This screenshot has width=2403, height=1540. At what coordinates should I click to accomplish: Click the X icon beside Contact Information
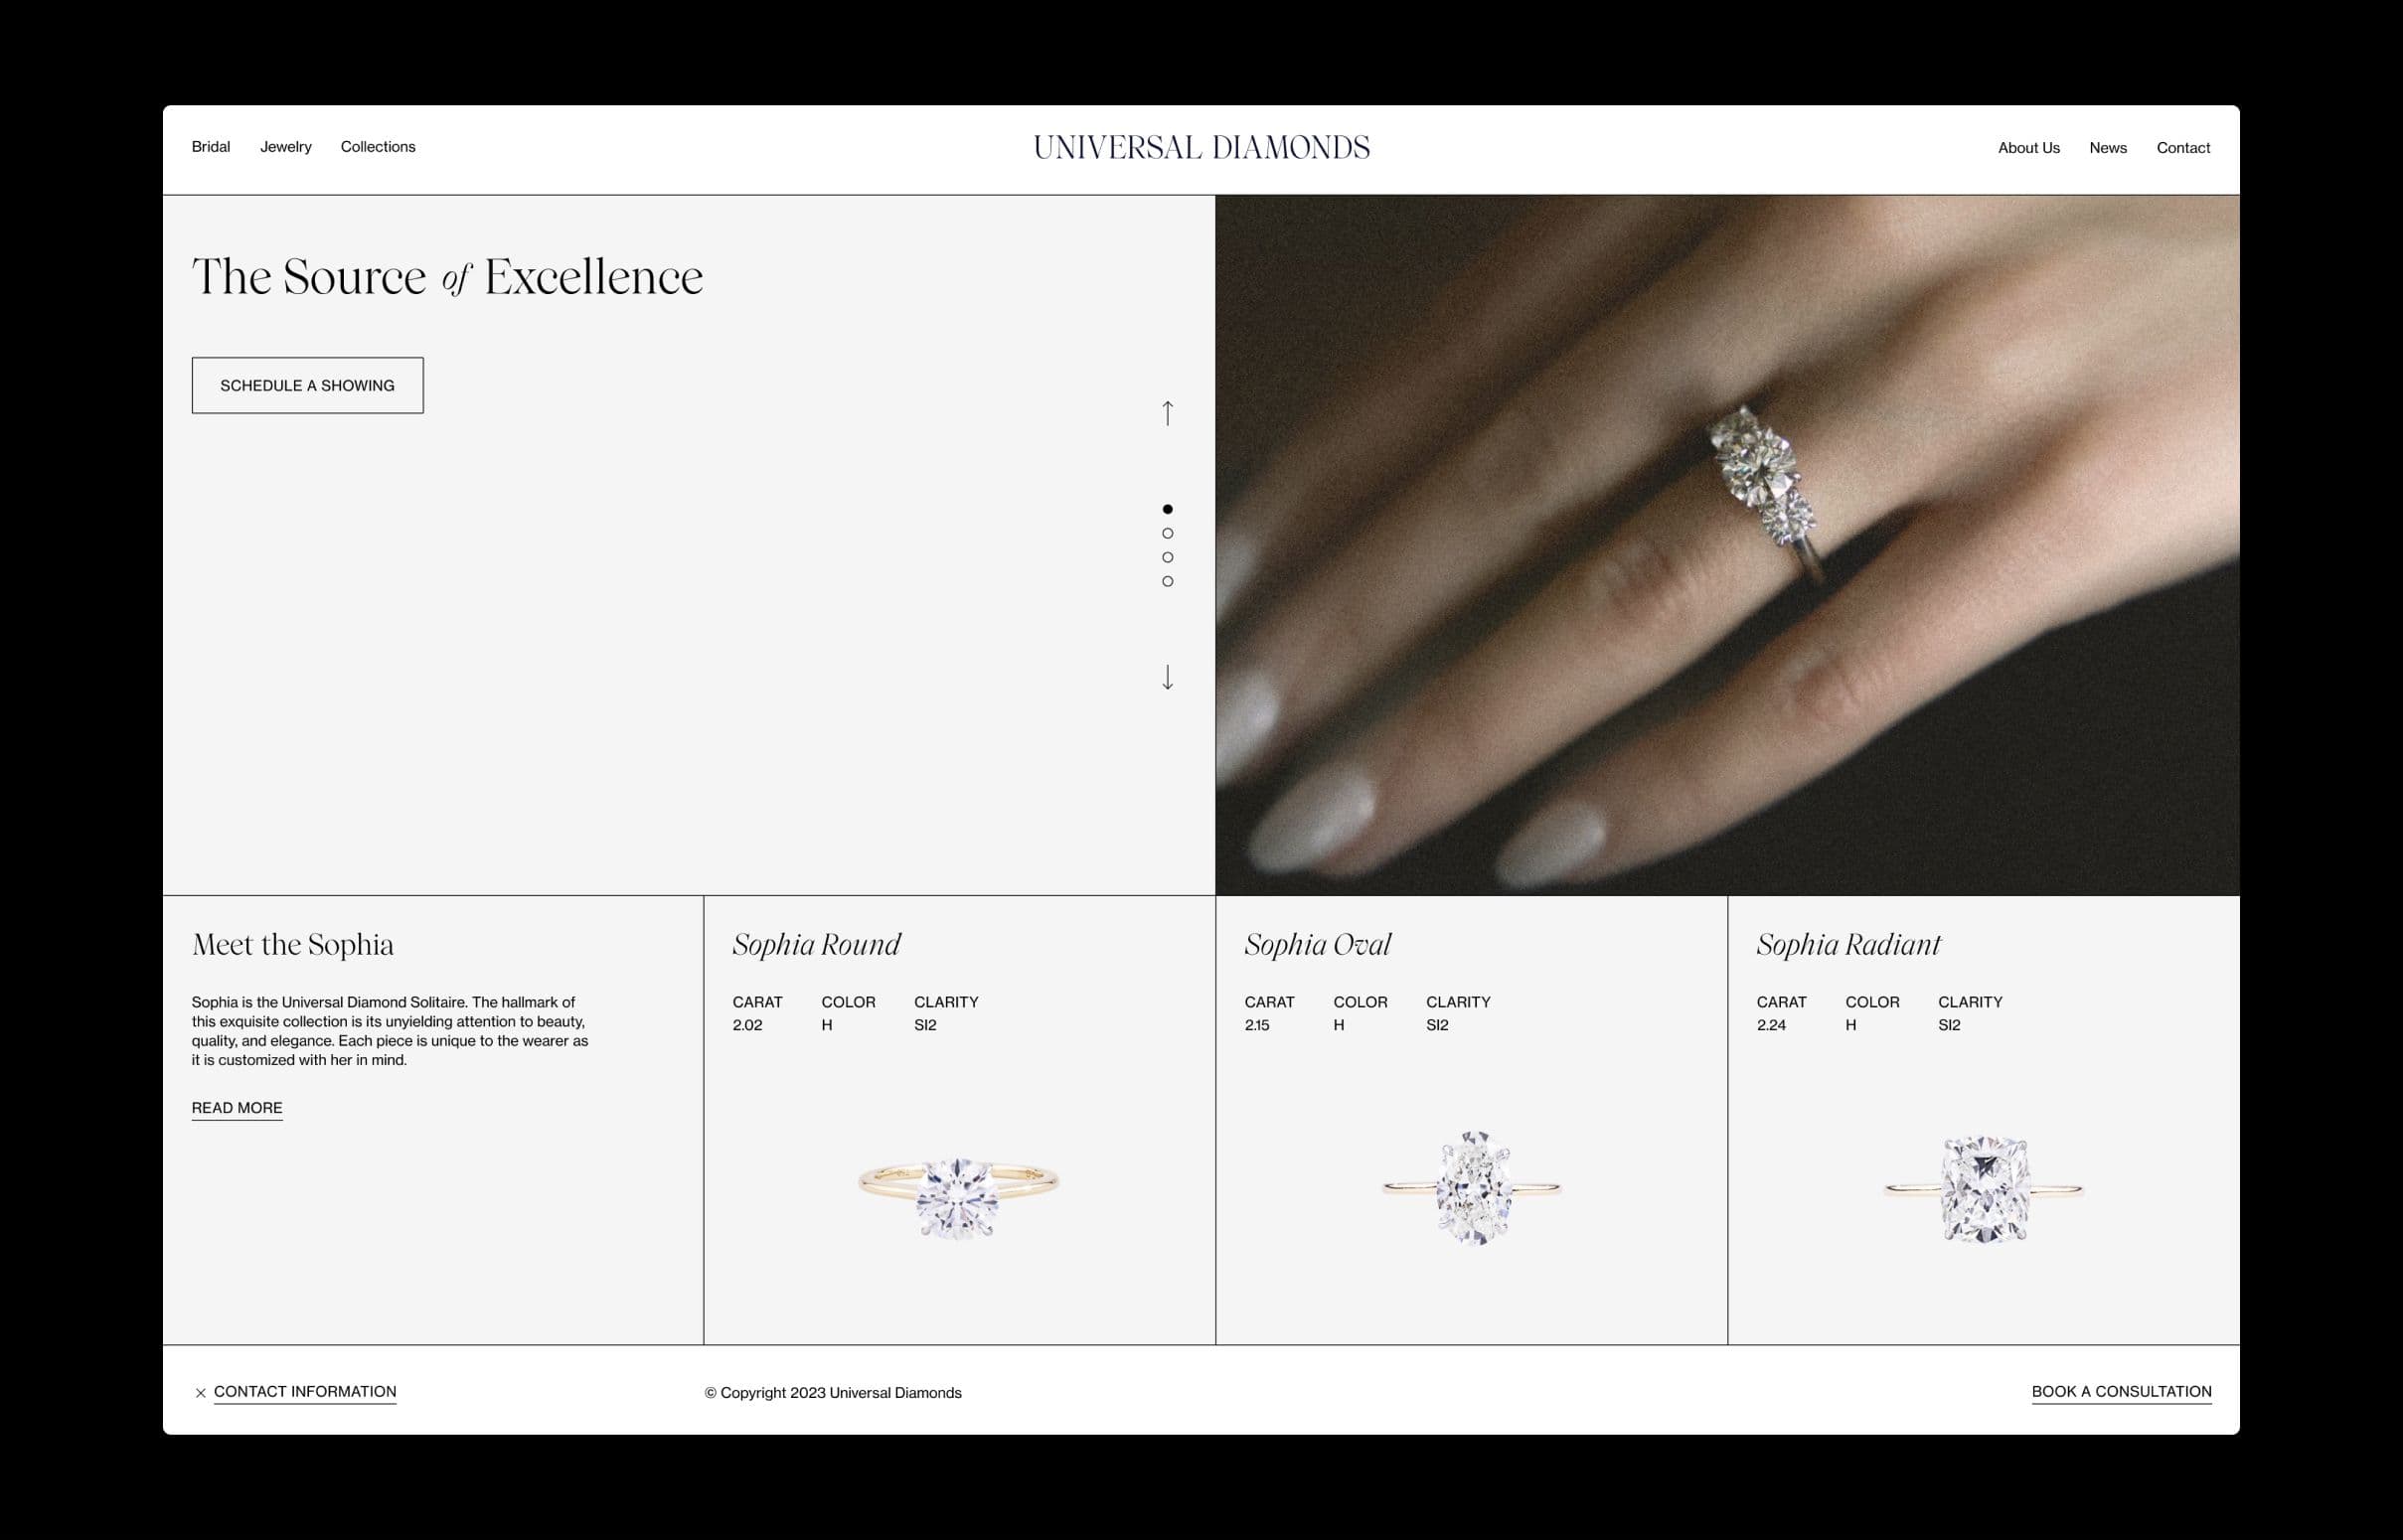click(200, 1391)
